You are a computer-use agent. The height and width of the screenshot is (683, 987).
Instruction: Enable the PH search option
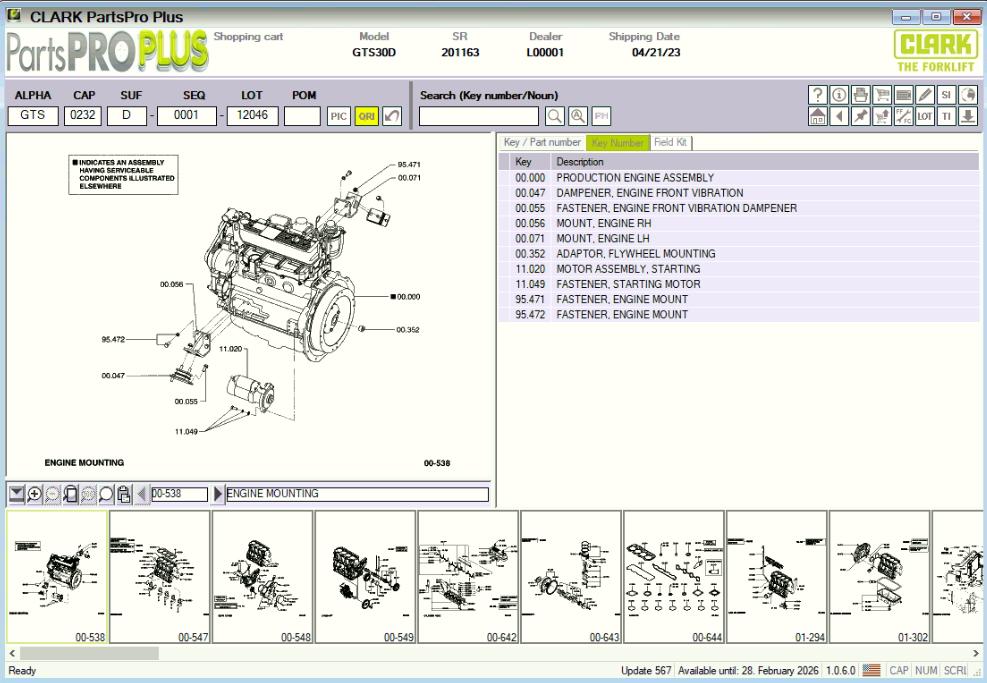point(601,115)
